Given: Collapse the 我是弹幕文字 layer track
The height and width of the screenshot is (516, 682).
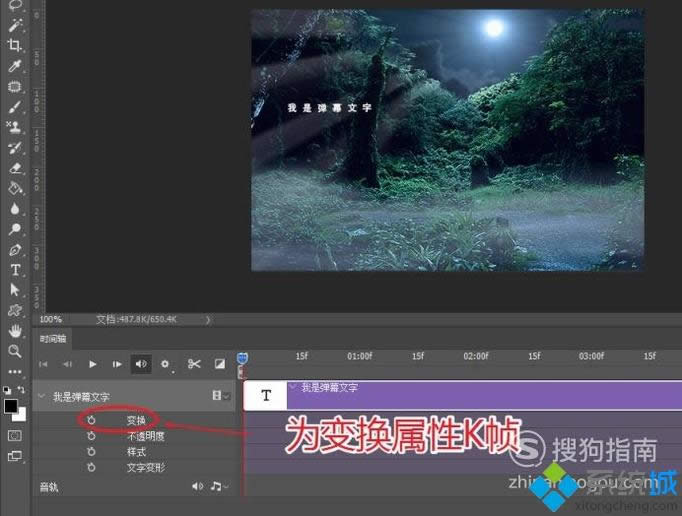Looking at the screenshot, I should pos(42,396).
